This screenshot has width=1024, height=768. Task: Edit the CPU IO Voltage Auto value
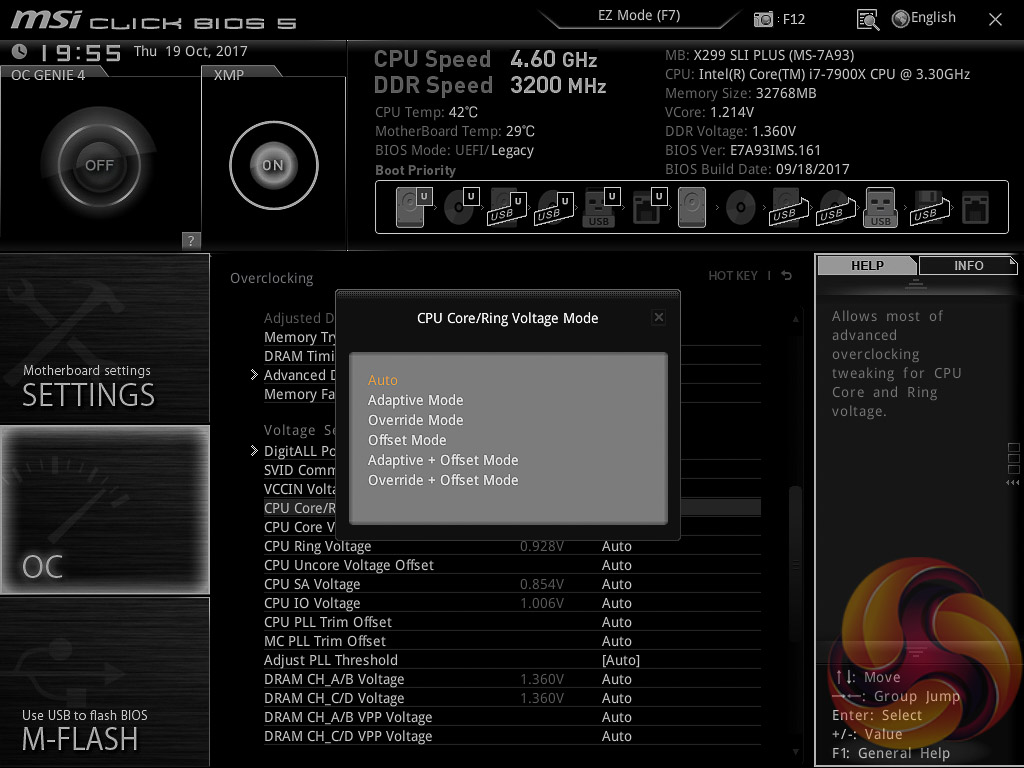[616, 603]
